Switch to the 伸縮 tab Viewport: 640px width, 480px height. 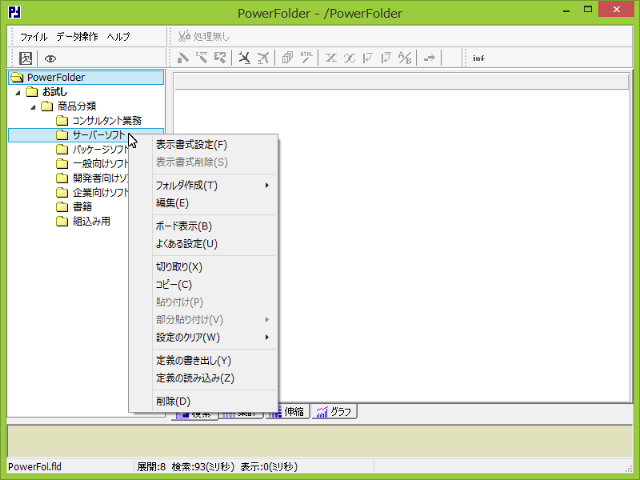pos(289,412)
